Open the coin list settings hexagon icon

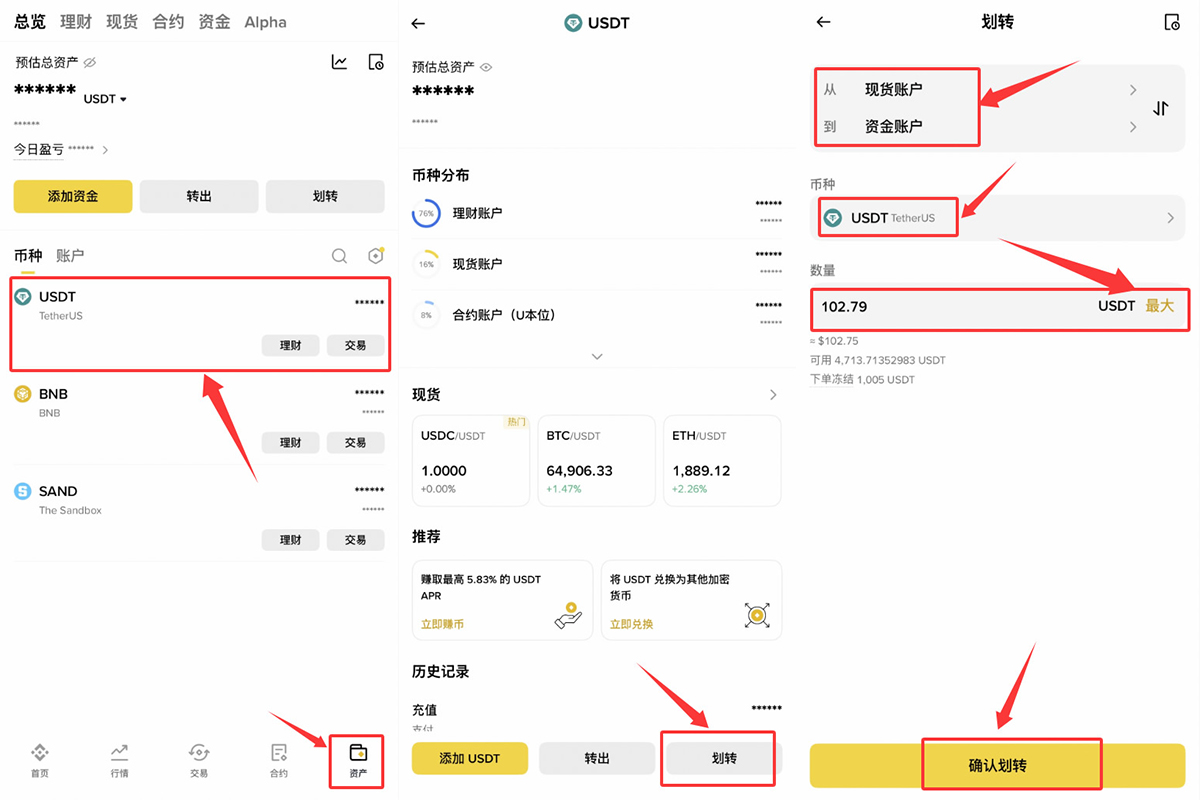376,256
